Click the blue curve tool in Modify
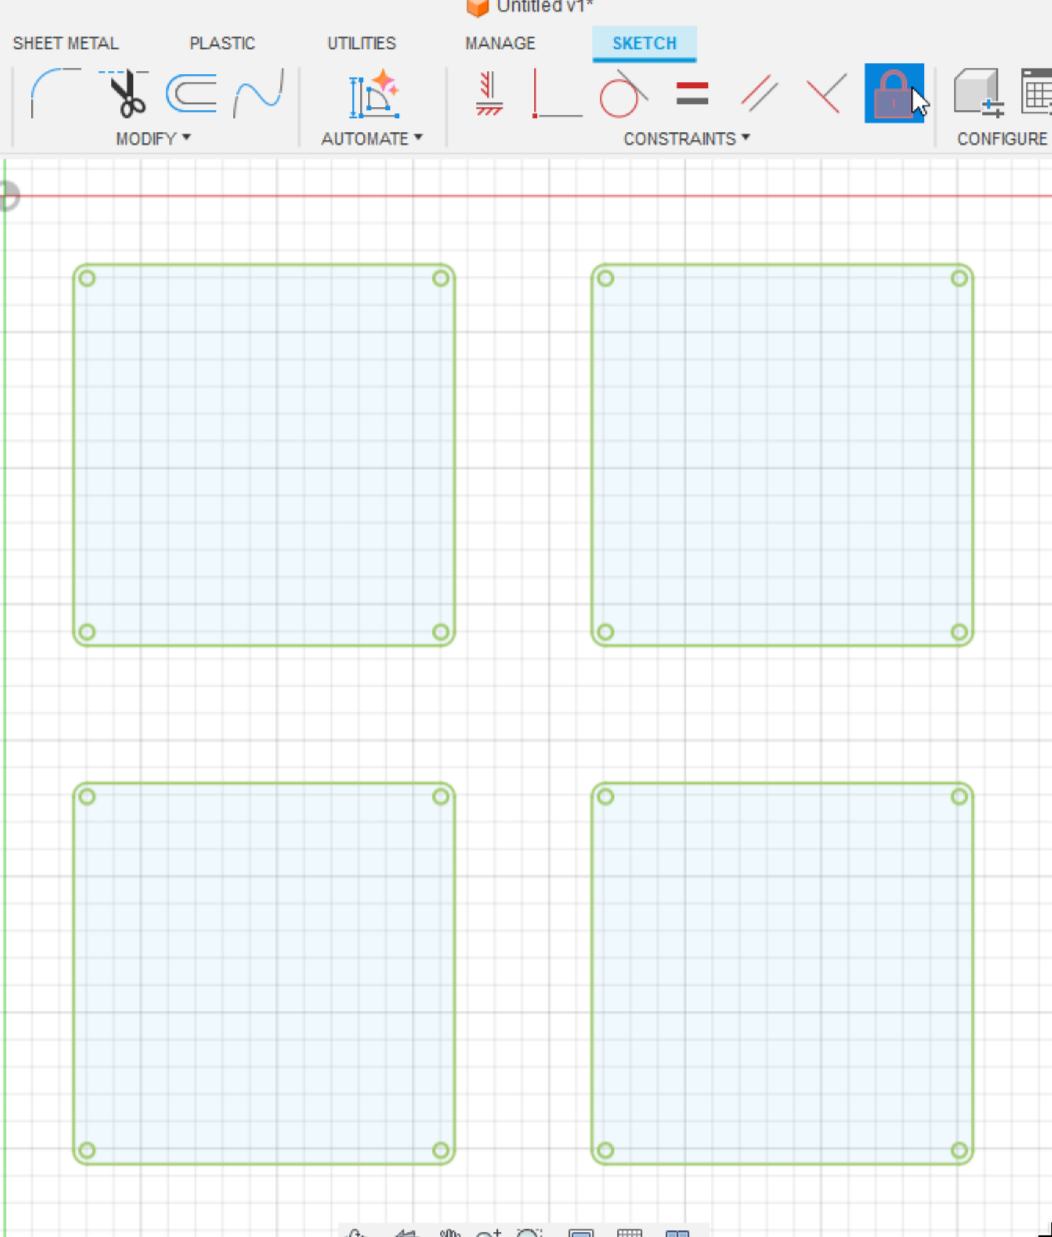The image size is (1052, 1237). 258,94
